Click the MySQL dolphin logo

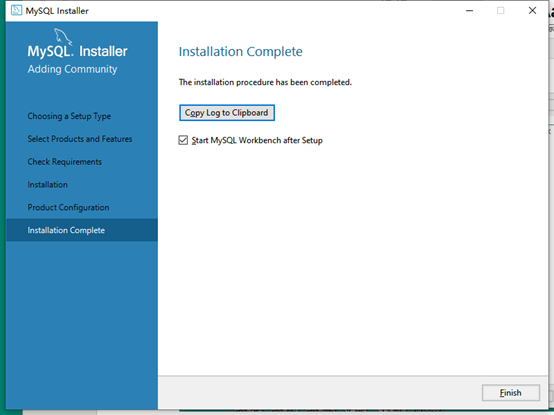coord(63,37)
